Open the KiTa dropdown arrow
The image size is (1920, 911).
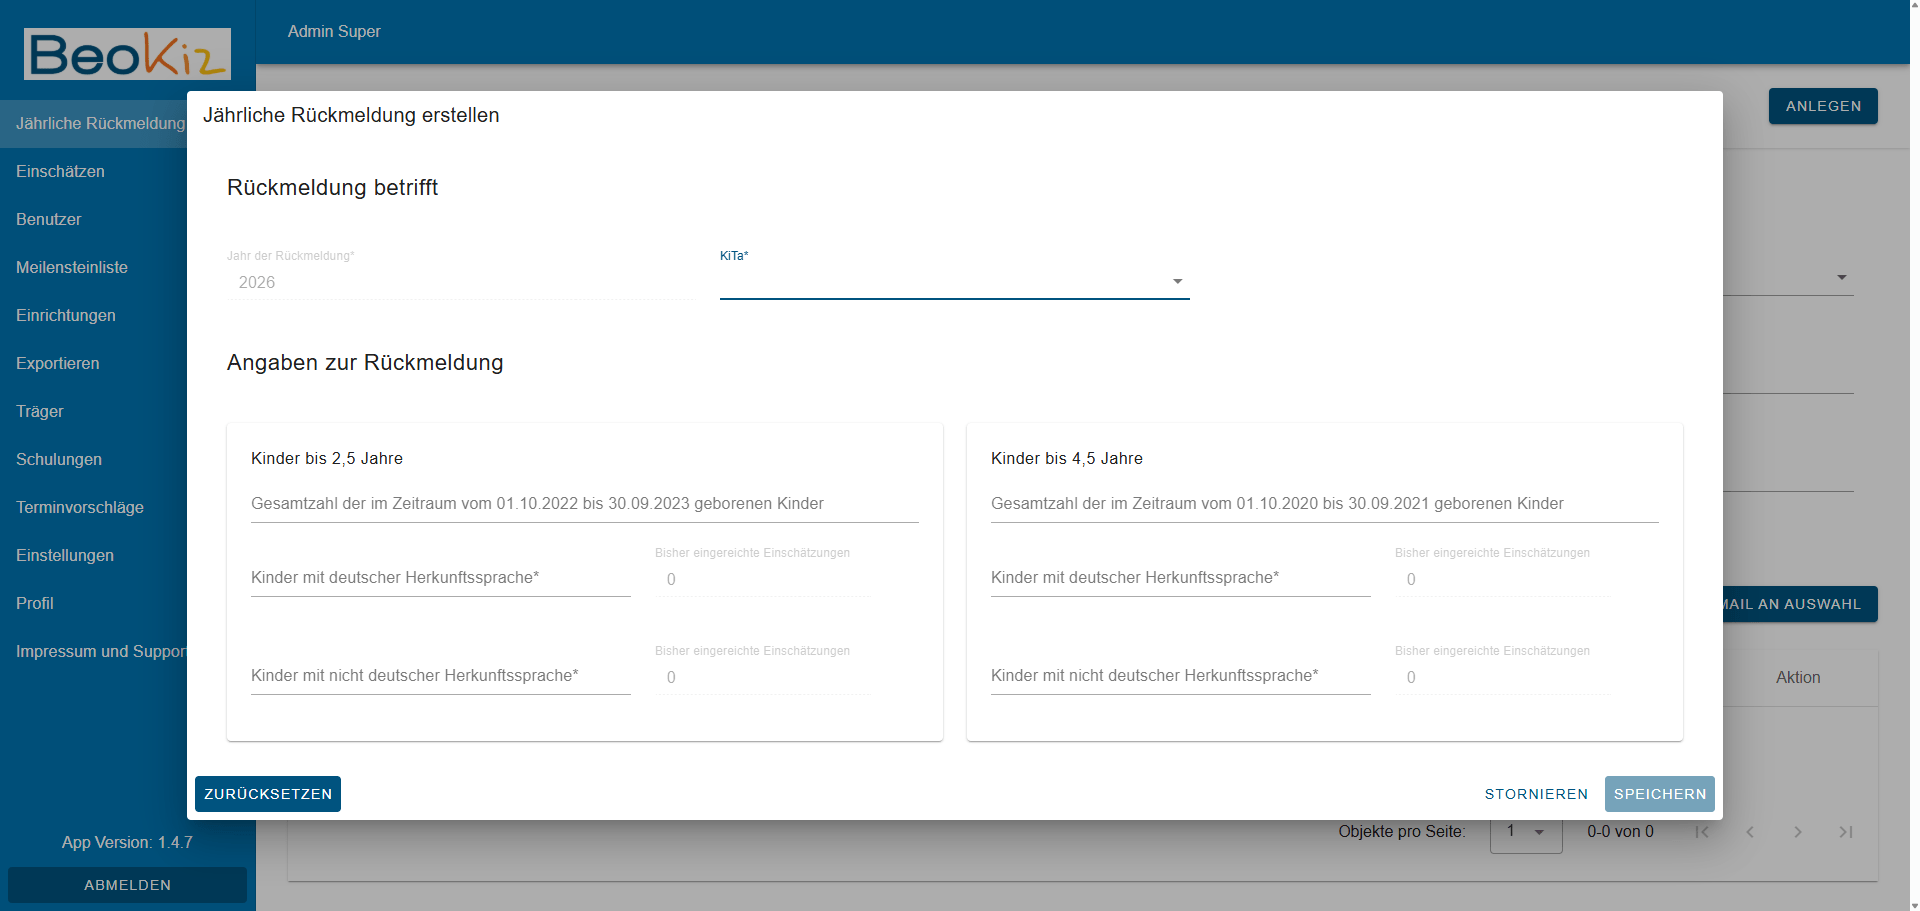(x=1177, y=282)
